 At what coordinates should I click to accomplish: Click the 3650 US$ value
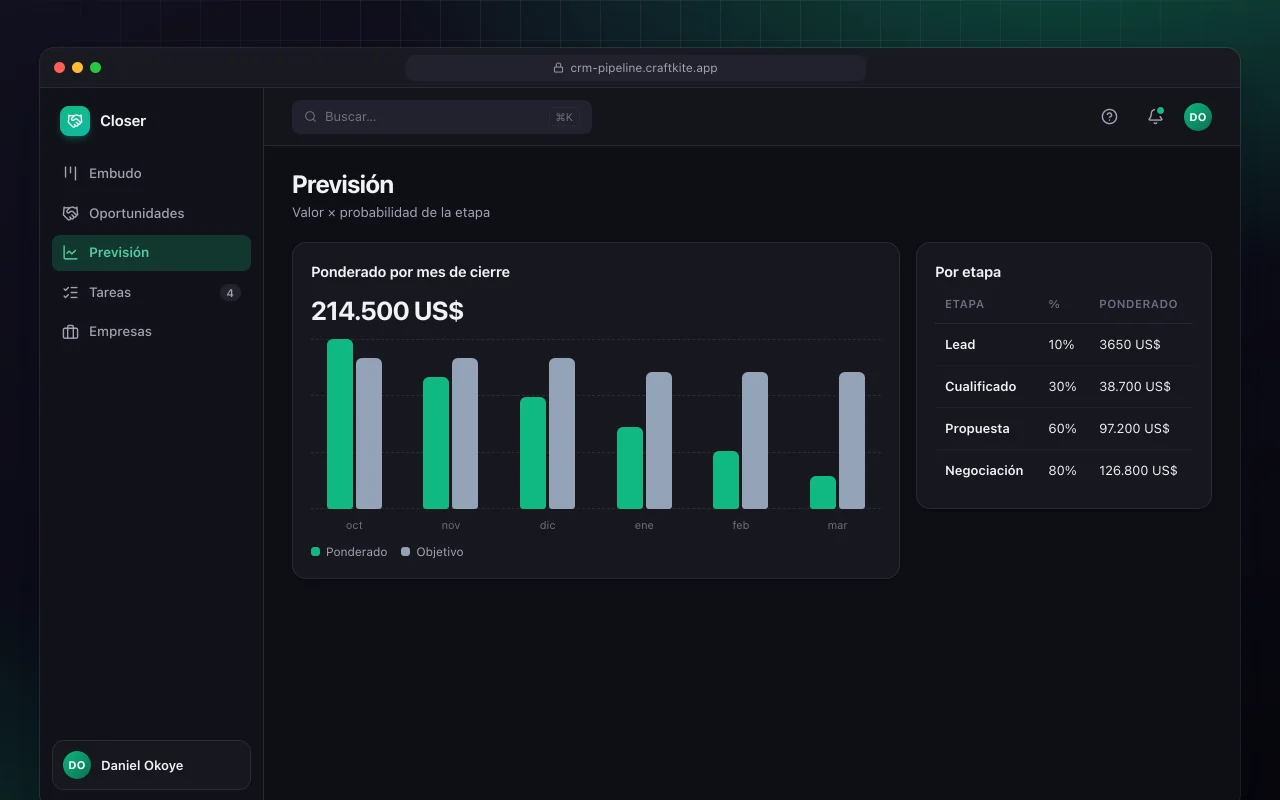coord(1130,344)
